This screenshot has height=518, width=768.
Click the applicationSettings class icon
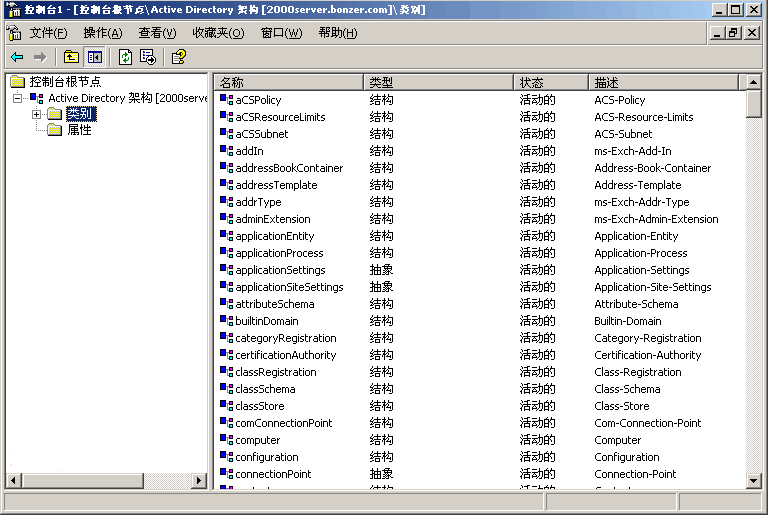tap(226, 270)
